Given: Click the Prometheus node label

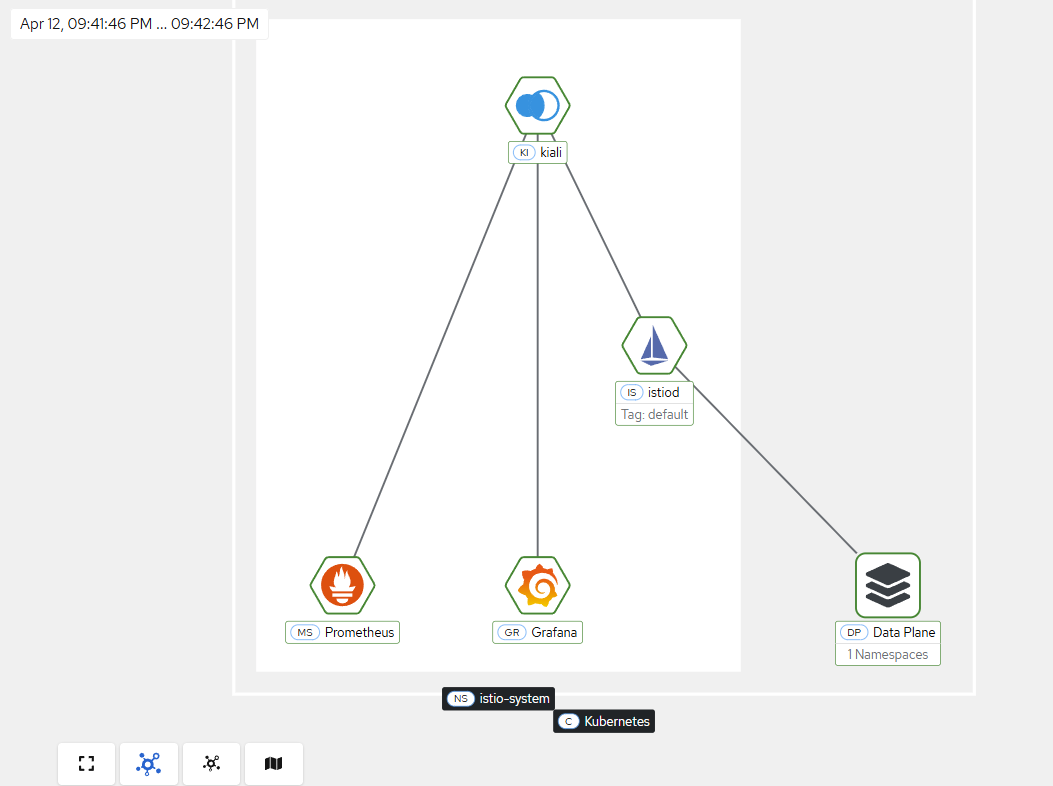Looking at the screenshot, I should [342, 632].
